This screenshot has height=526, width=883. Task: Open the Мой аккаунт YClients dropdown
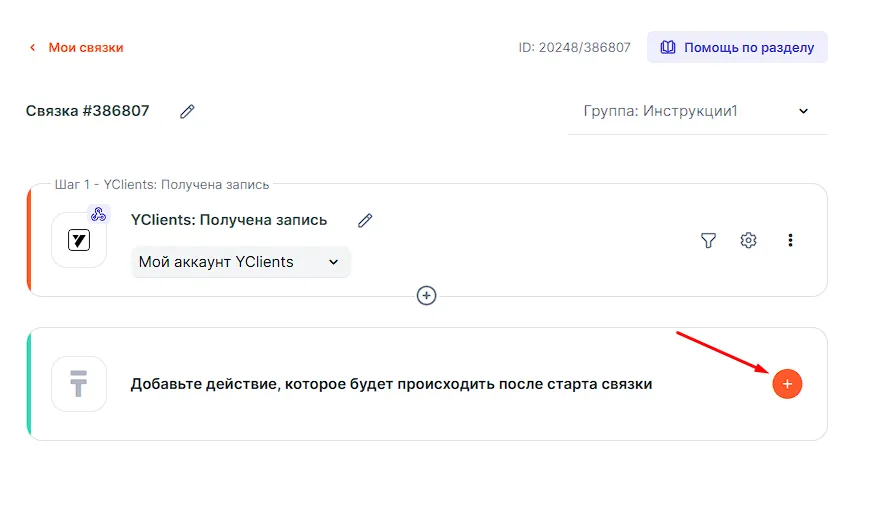(240, 262)
